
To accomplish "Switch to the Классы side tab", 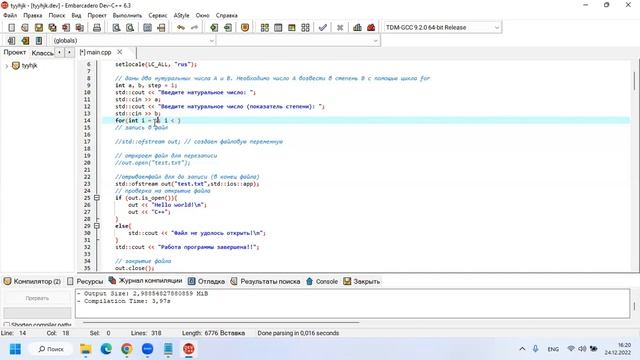I will [42, 53].
